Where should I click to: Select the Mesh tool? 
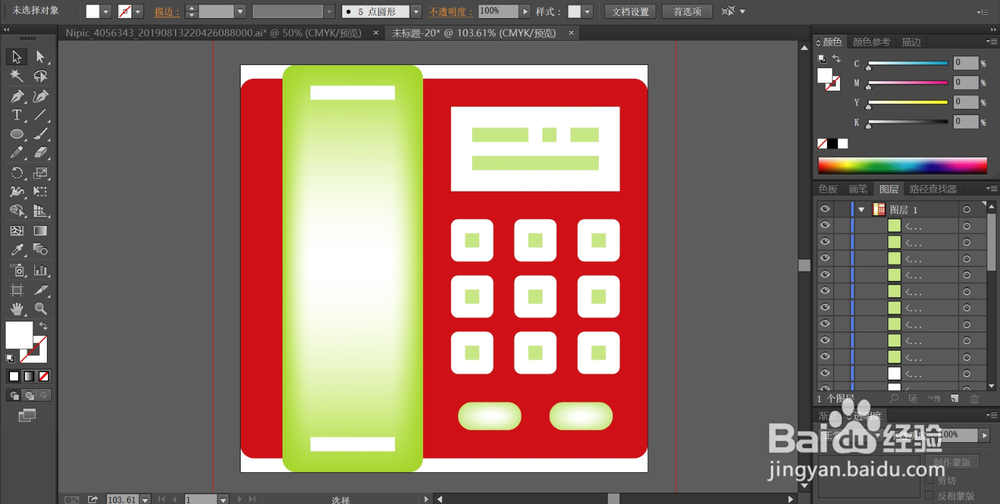point(17,231)
